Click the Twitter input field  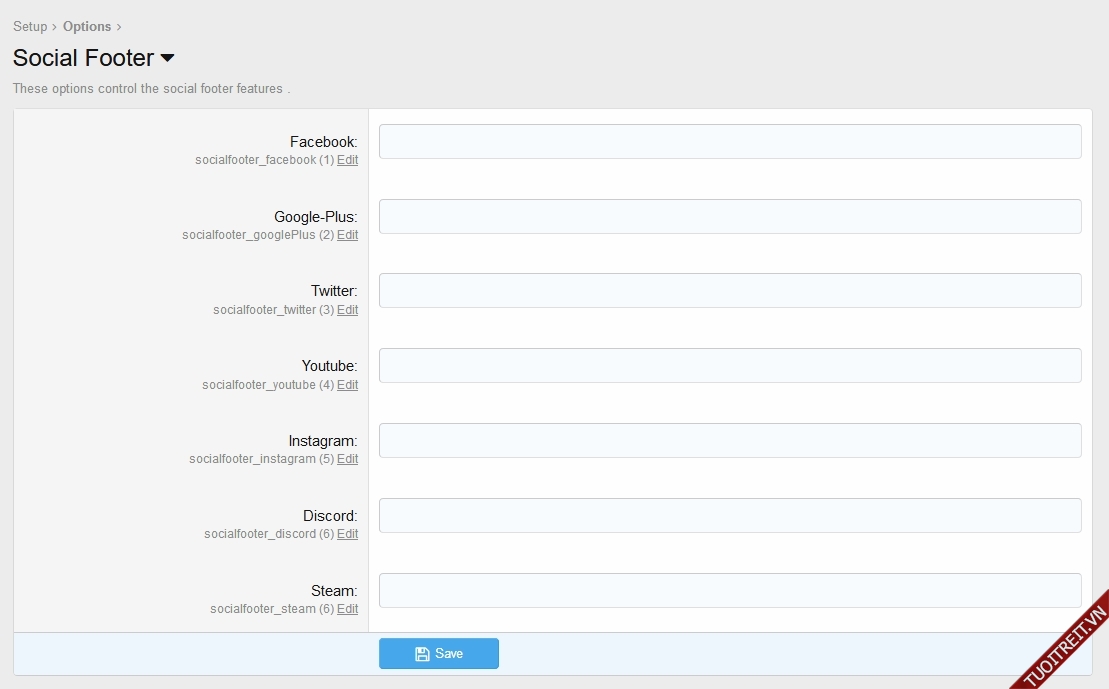tap(730, 291)
